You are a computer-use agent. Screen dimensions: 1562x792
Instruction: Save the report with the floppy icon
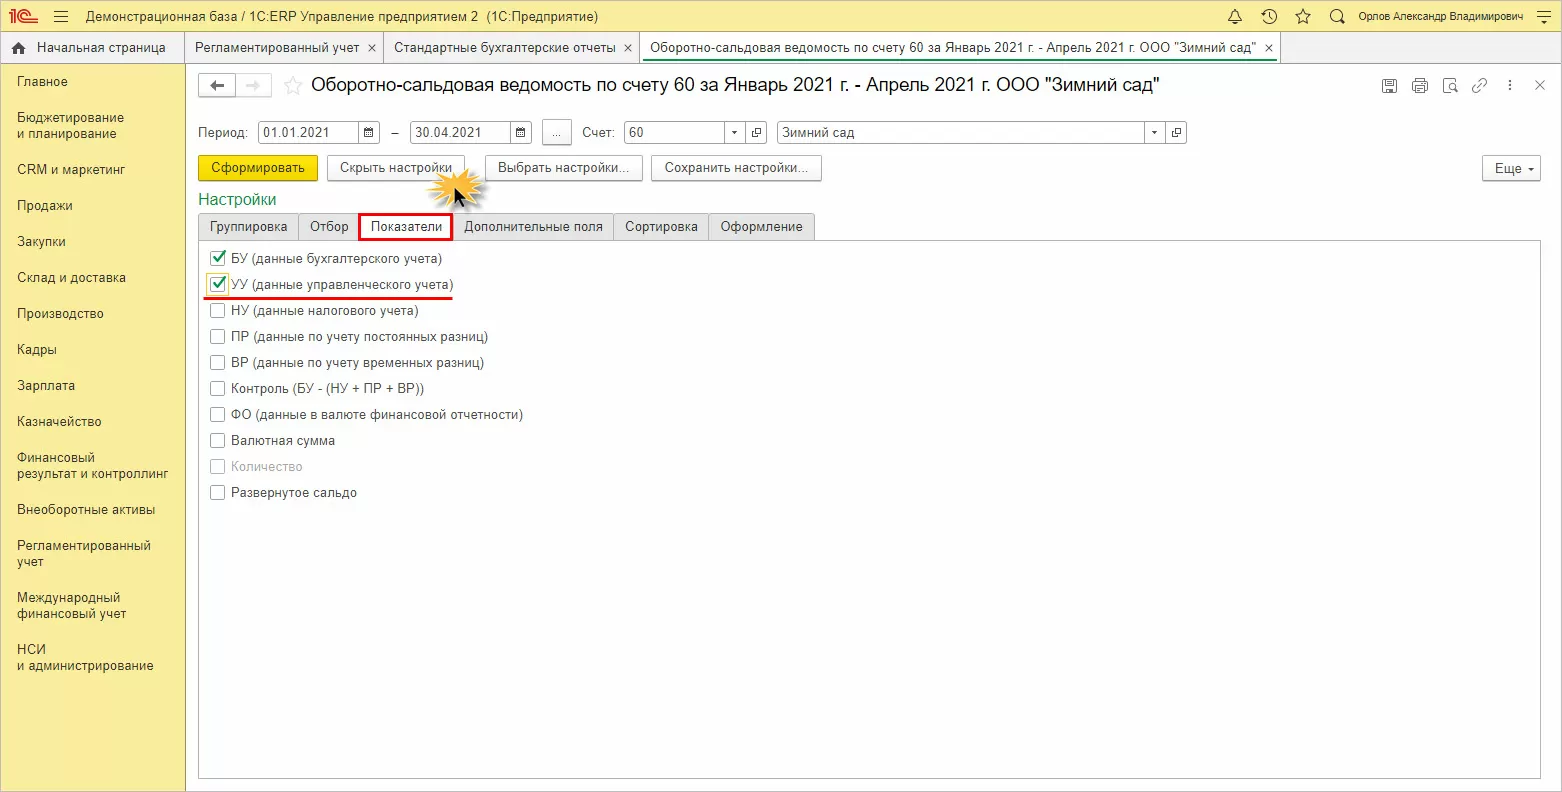1389,86
